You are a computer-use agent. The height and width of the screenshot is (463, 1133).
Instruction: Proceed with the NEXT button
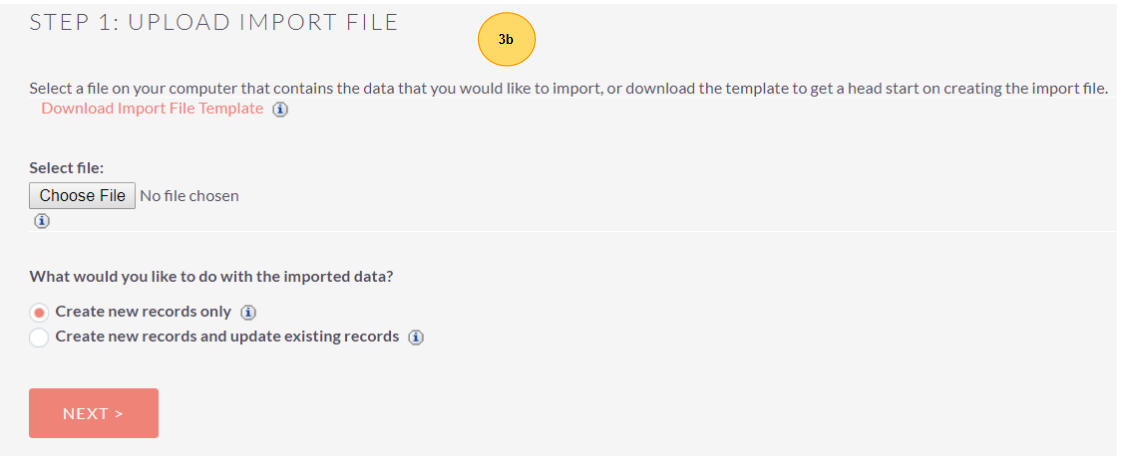[93, 413]
